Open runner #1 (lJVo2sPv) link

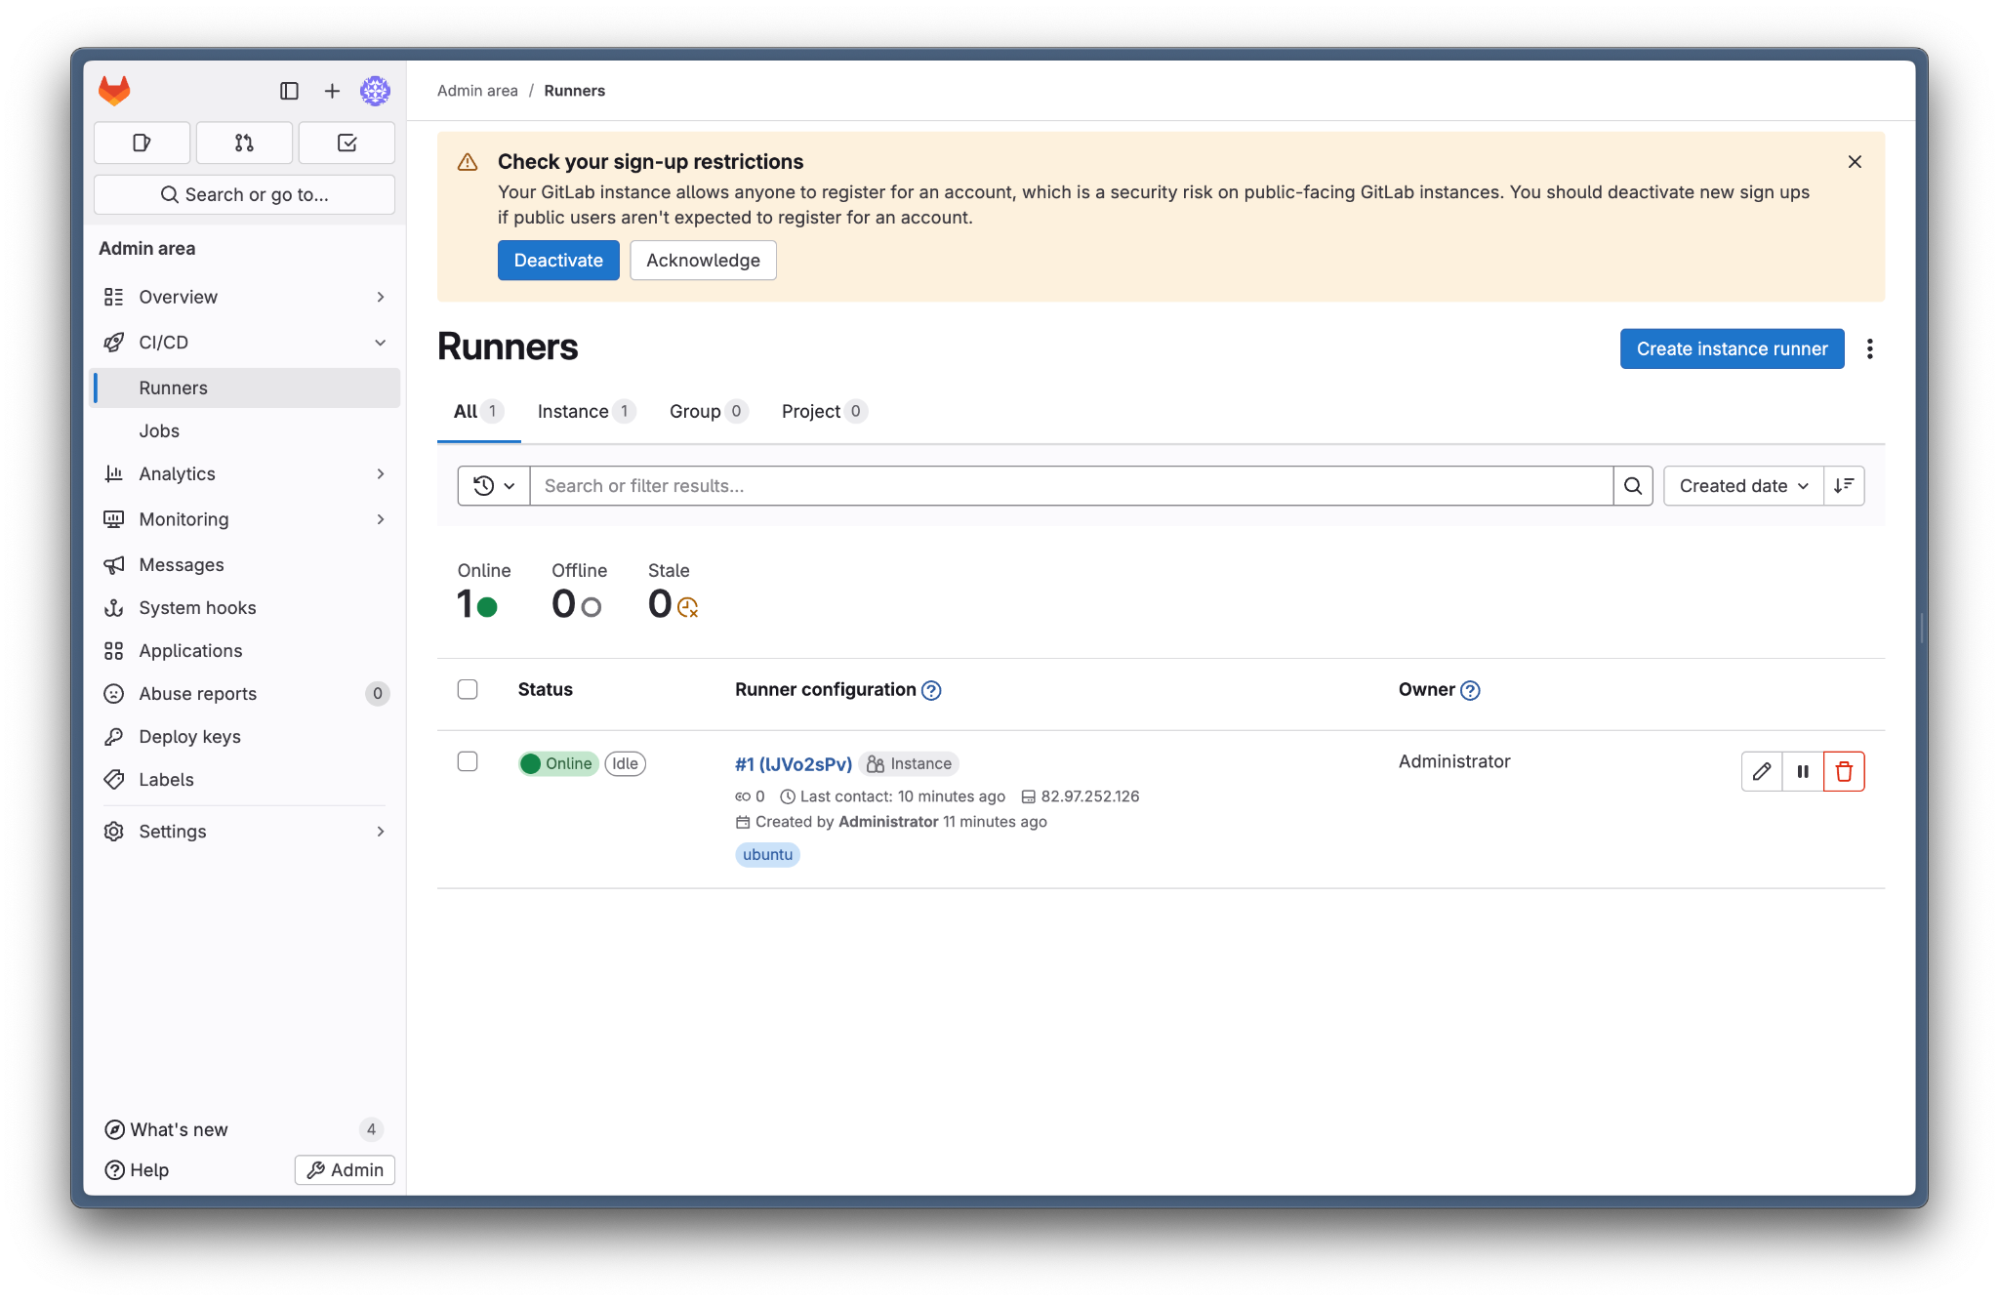coord(793,765)
